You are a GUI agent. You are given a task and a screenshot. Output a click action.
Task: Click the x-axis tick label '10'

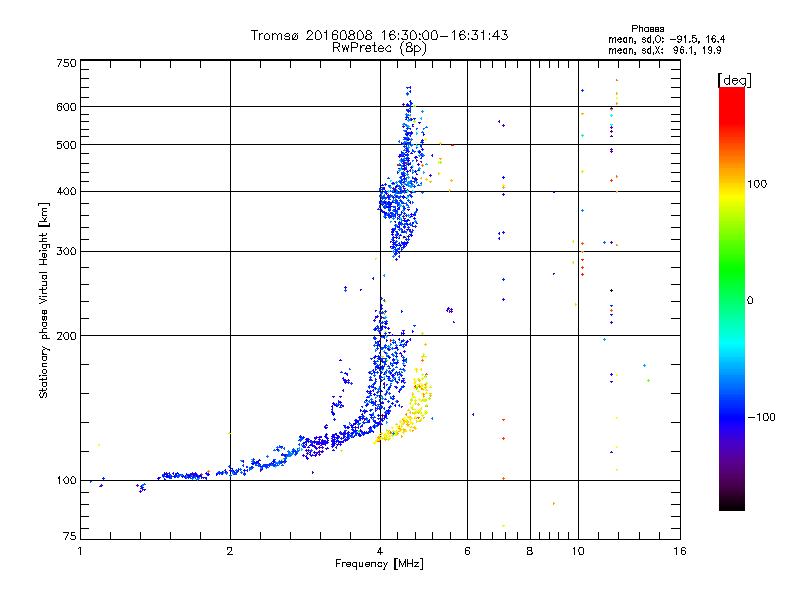578,551
